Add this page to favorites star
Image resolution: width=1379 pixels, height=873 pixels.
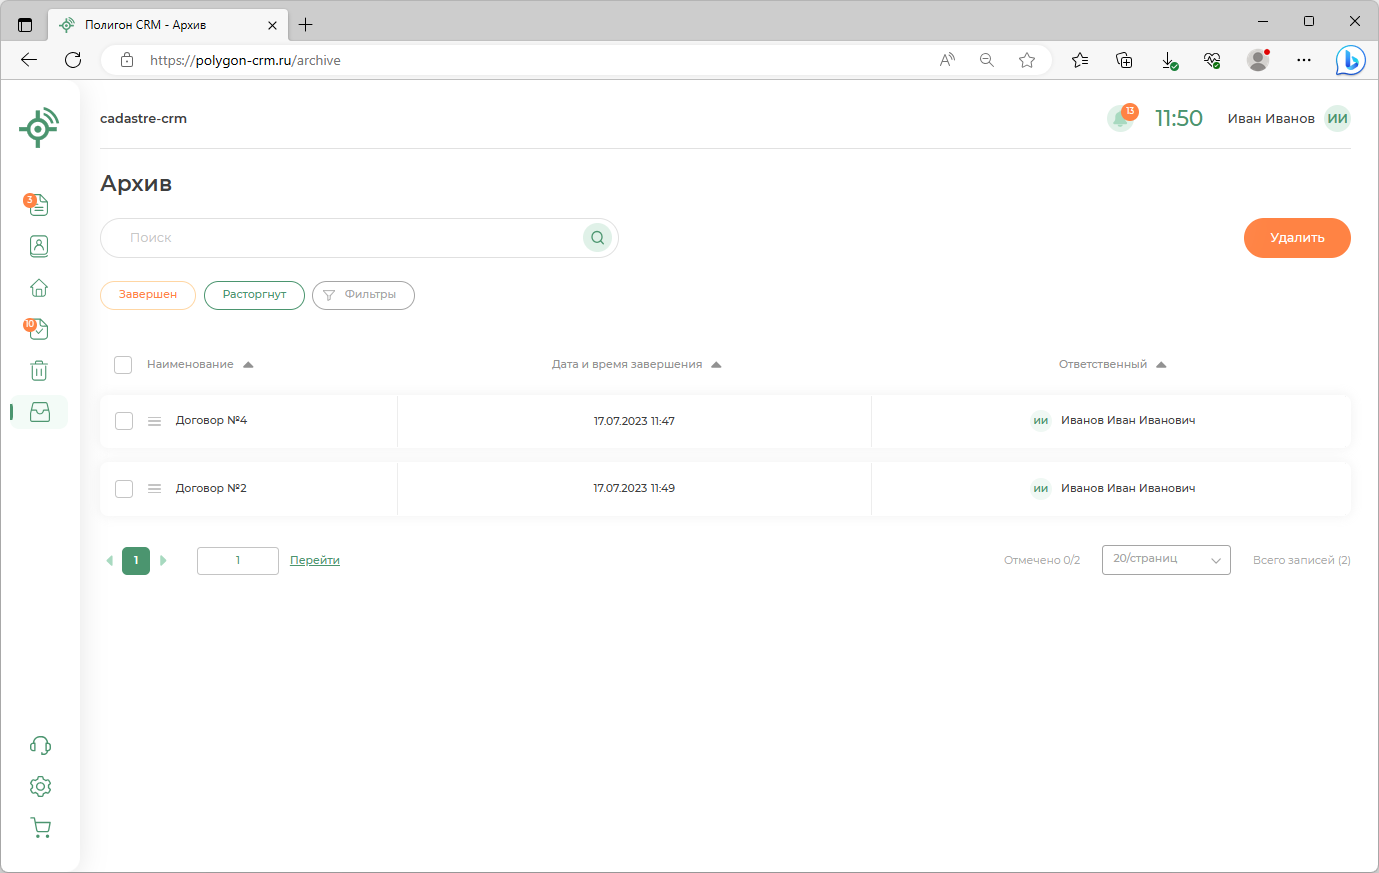pos(1027,60)
